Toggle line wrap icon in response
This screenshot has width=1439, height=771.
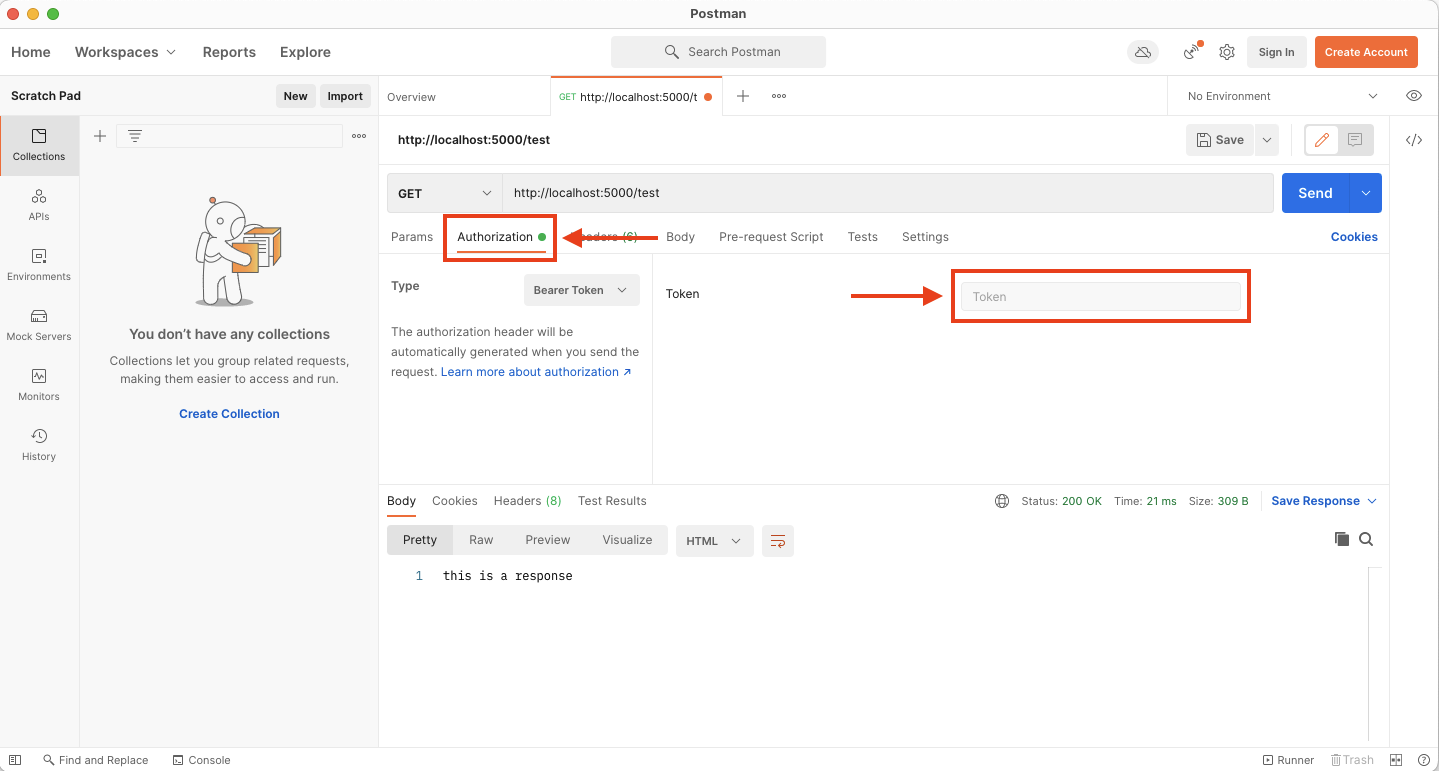pos(777,541)
